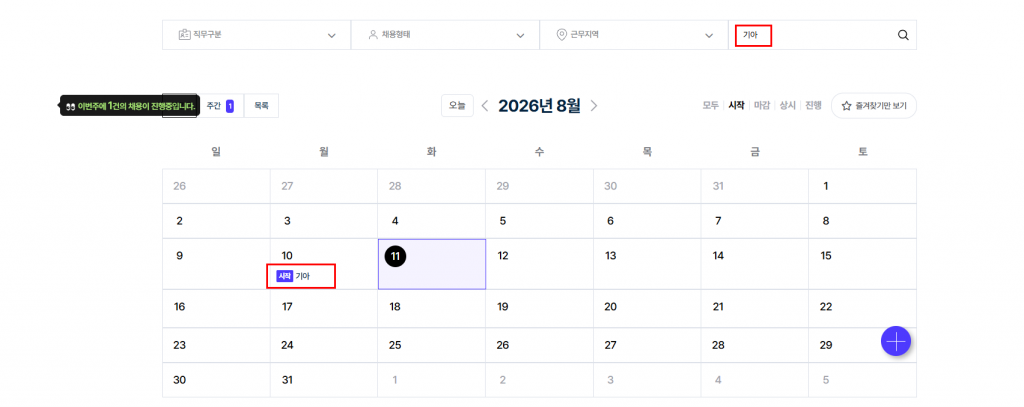Go to next month arrow
Viewport: 1024px width, 407px height.
click(594, 106)
